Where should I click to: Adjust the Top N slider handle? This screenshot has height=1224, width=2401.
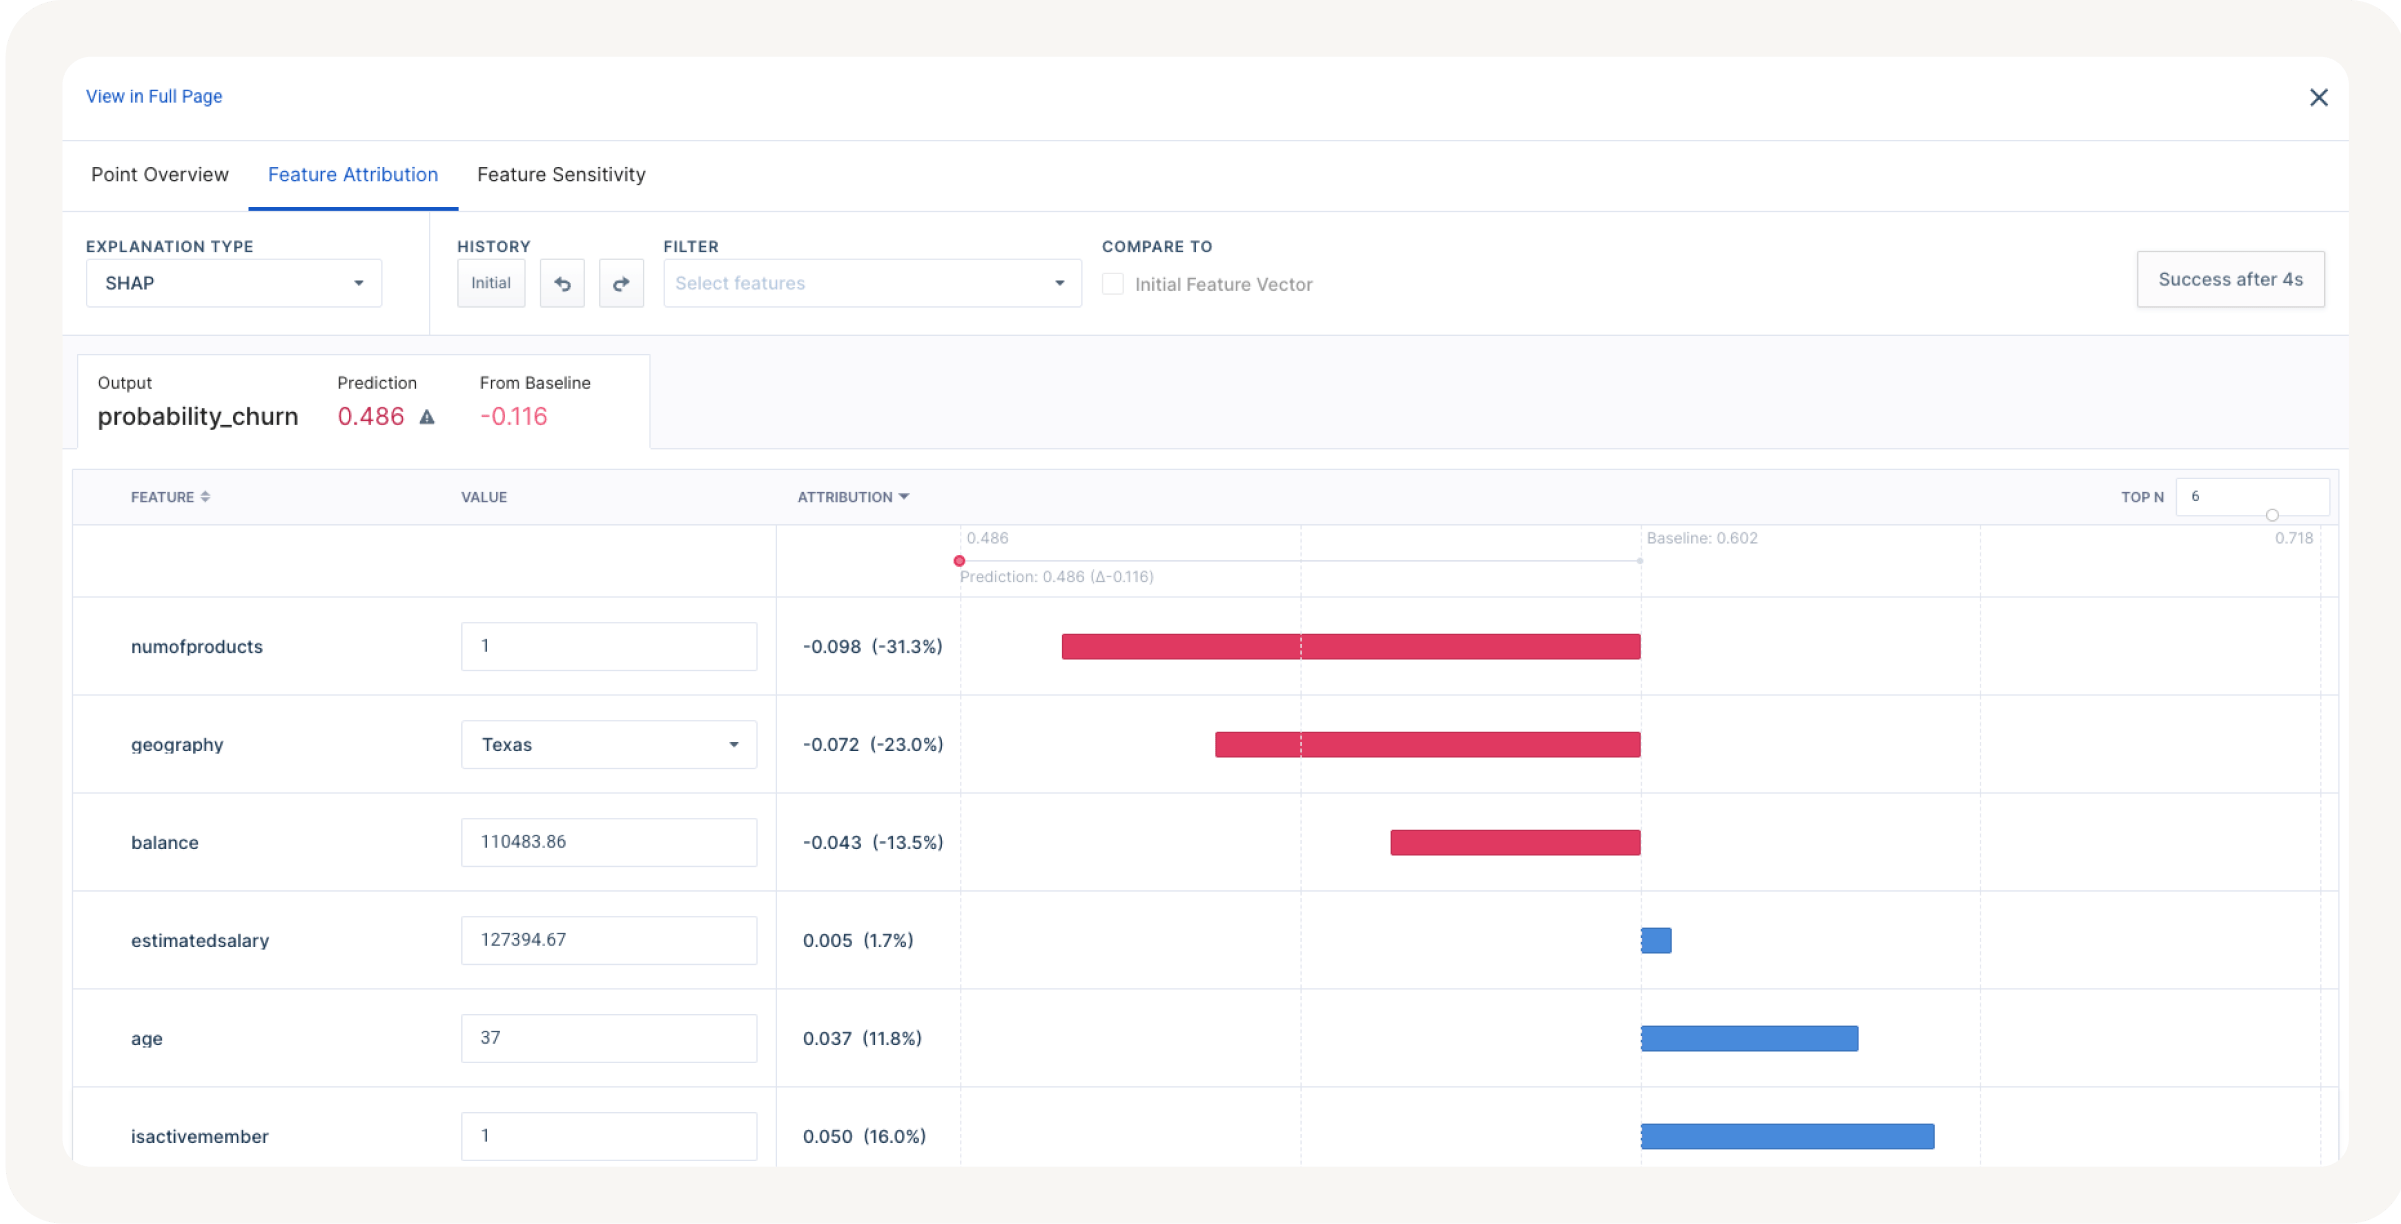[x=2274, y=516]
